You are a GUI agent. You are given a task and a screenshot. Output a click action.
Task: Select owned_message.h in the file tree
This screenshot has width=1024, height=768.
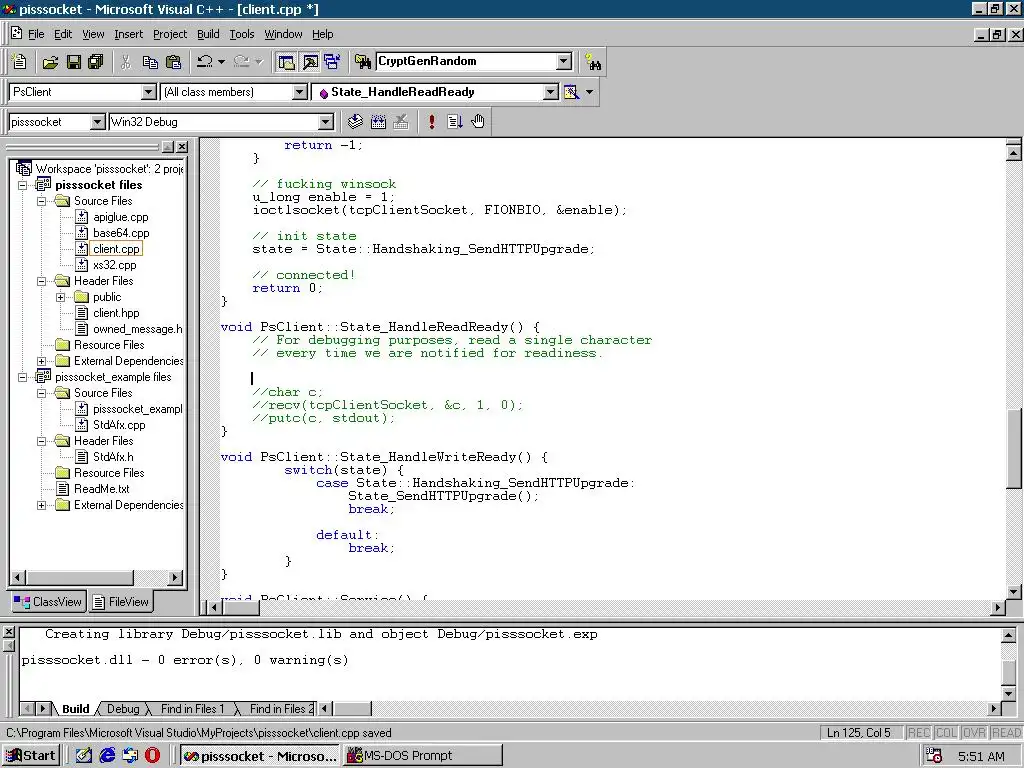(x=138, y=329)
